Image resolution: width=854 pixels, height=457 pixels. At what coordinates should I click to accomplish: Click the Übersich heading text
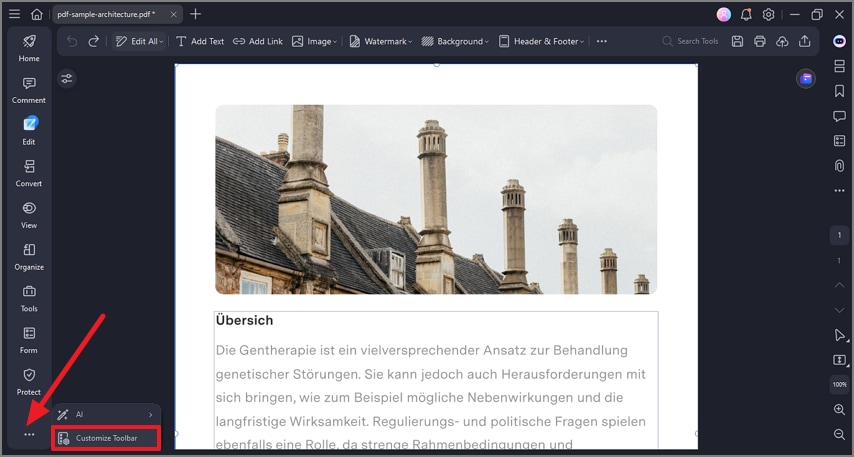tap(245, 320)
